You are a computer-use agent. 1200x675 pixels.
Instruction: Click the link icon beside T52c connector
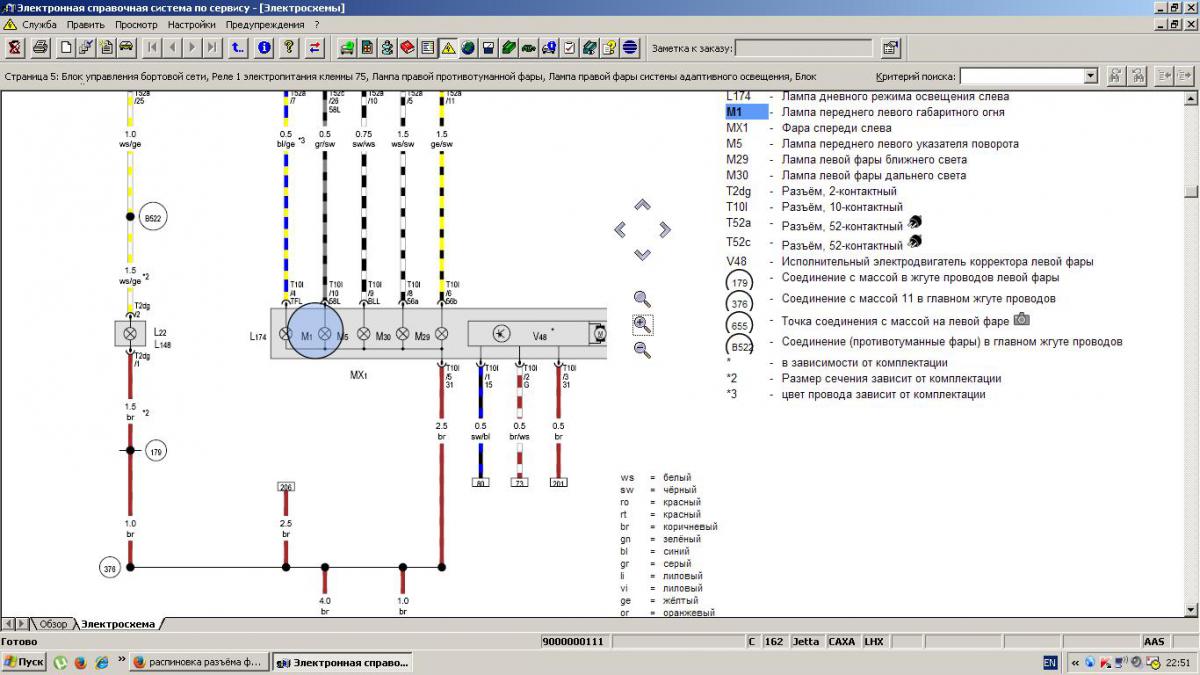(x=914, y=241)
